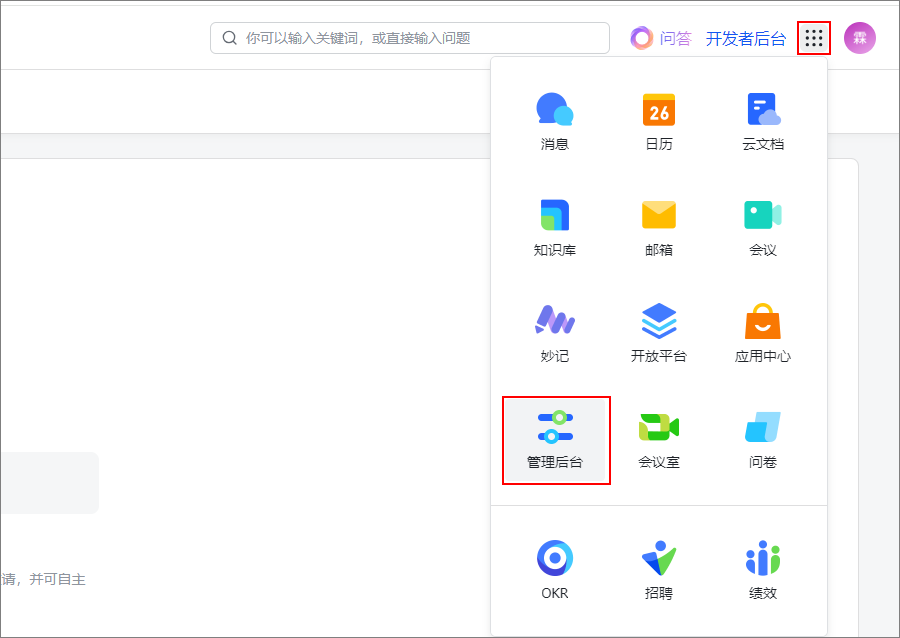Focus the keyword search input field
The width and height of the screenshot is (900, 638).
point(410,38)
